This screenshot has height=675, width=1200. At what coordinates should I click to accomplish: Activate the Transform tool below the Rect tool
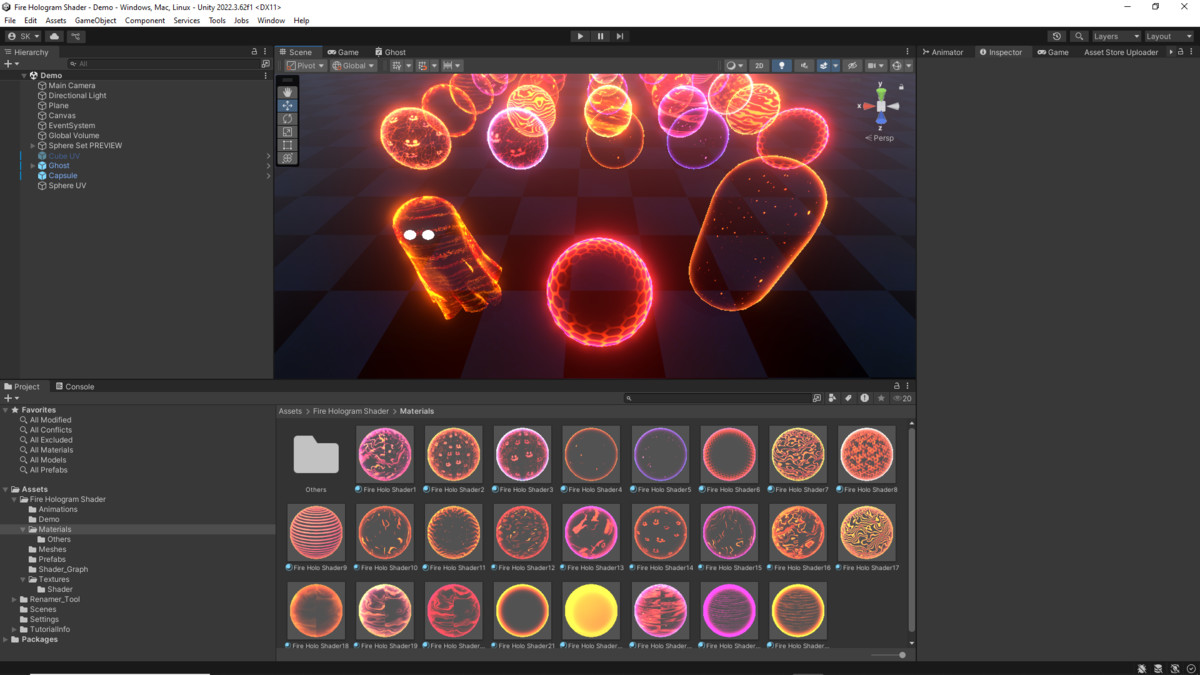point(287,158)
